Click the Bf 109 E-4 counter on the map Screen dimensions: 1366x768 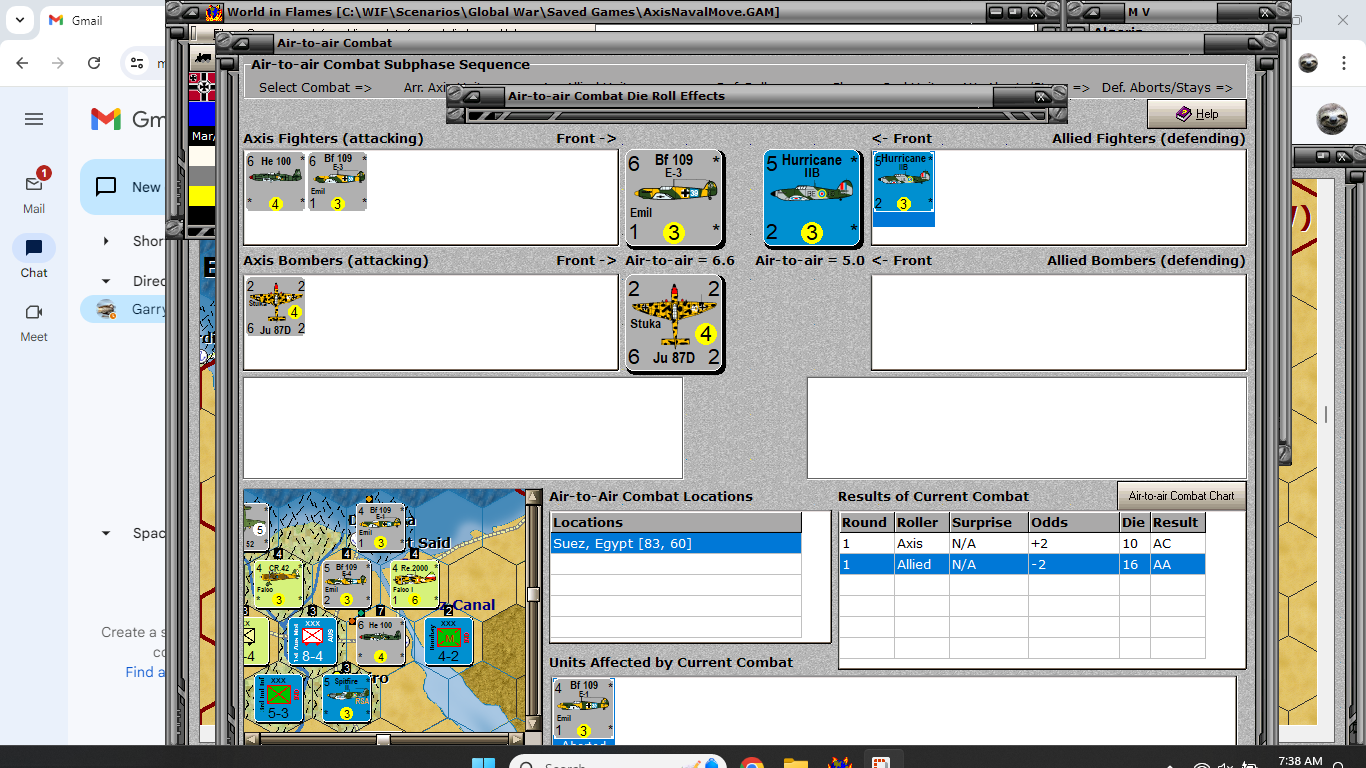click(x=346, y=584)
